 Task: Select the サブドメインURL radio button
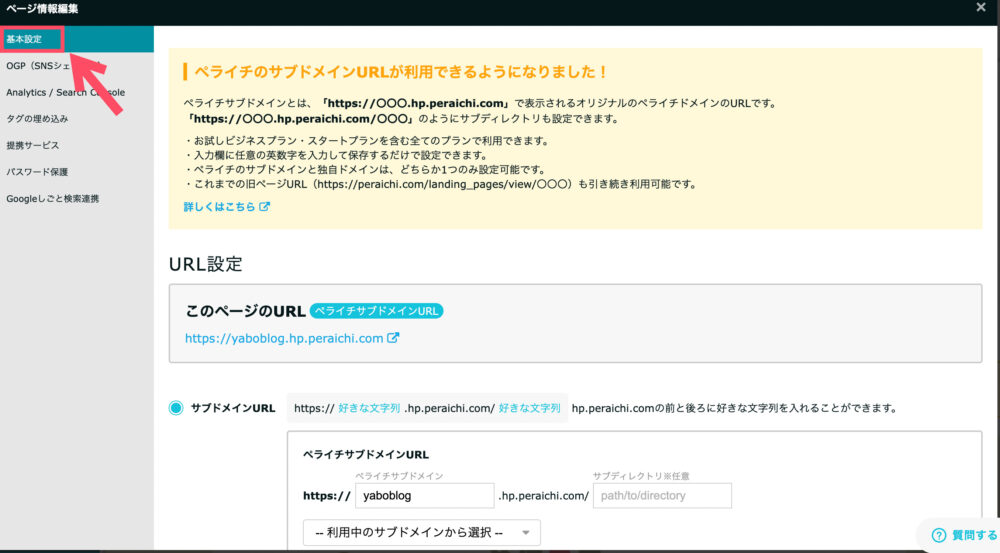click(x=176, y=408)
